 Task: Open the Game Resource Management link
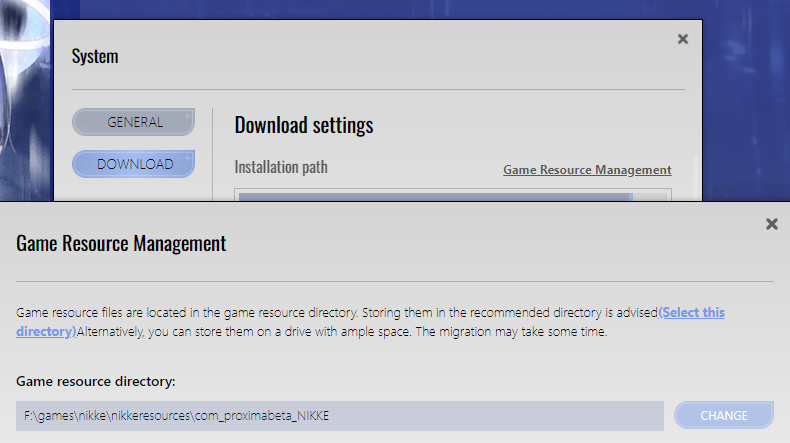click(x=587, y=170)
